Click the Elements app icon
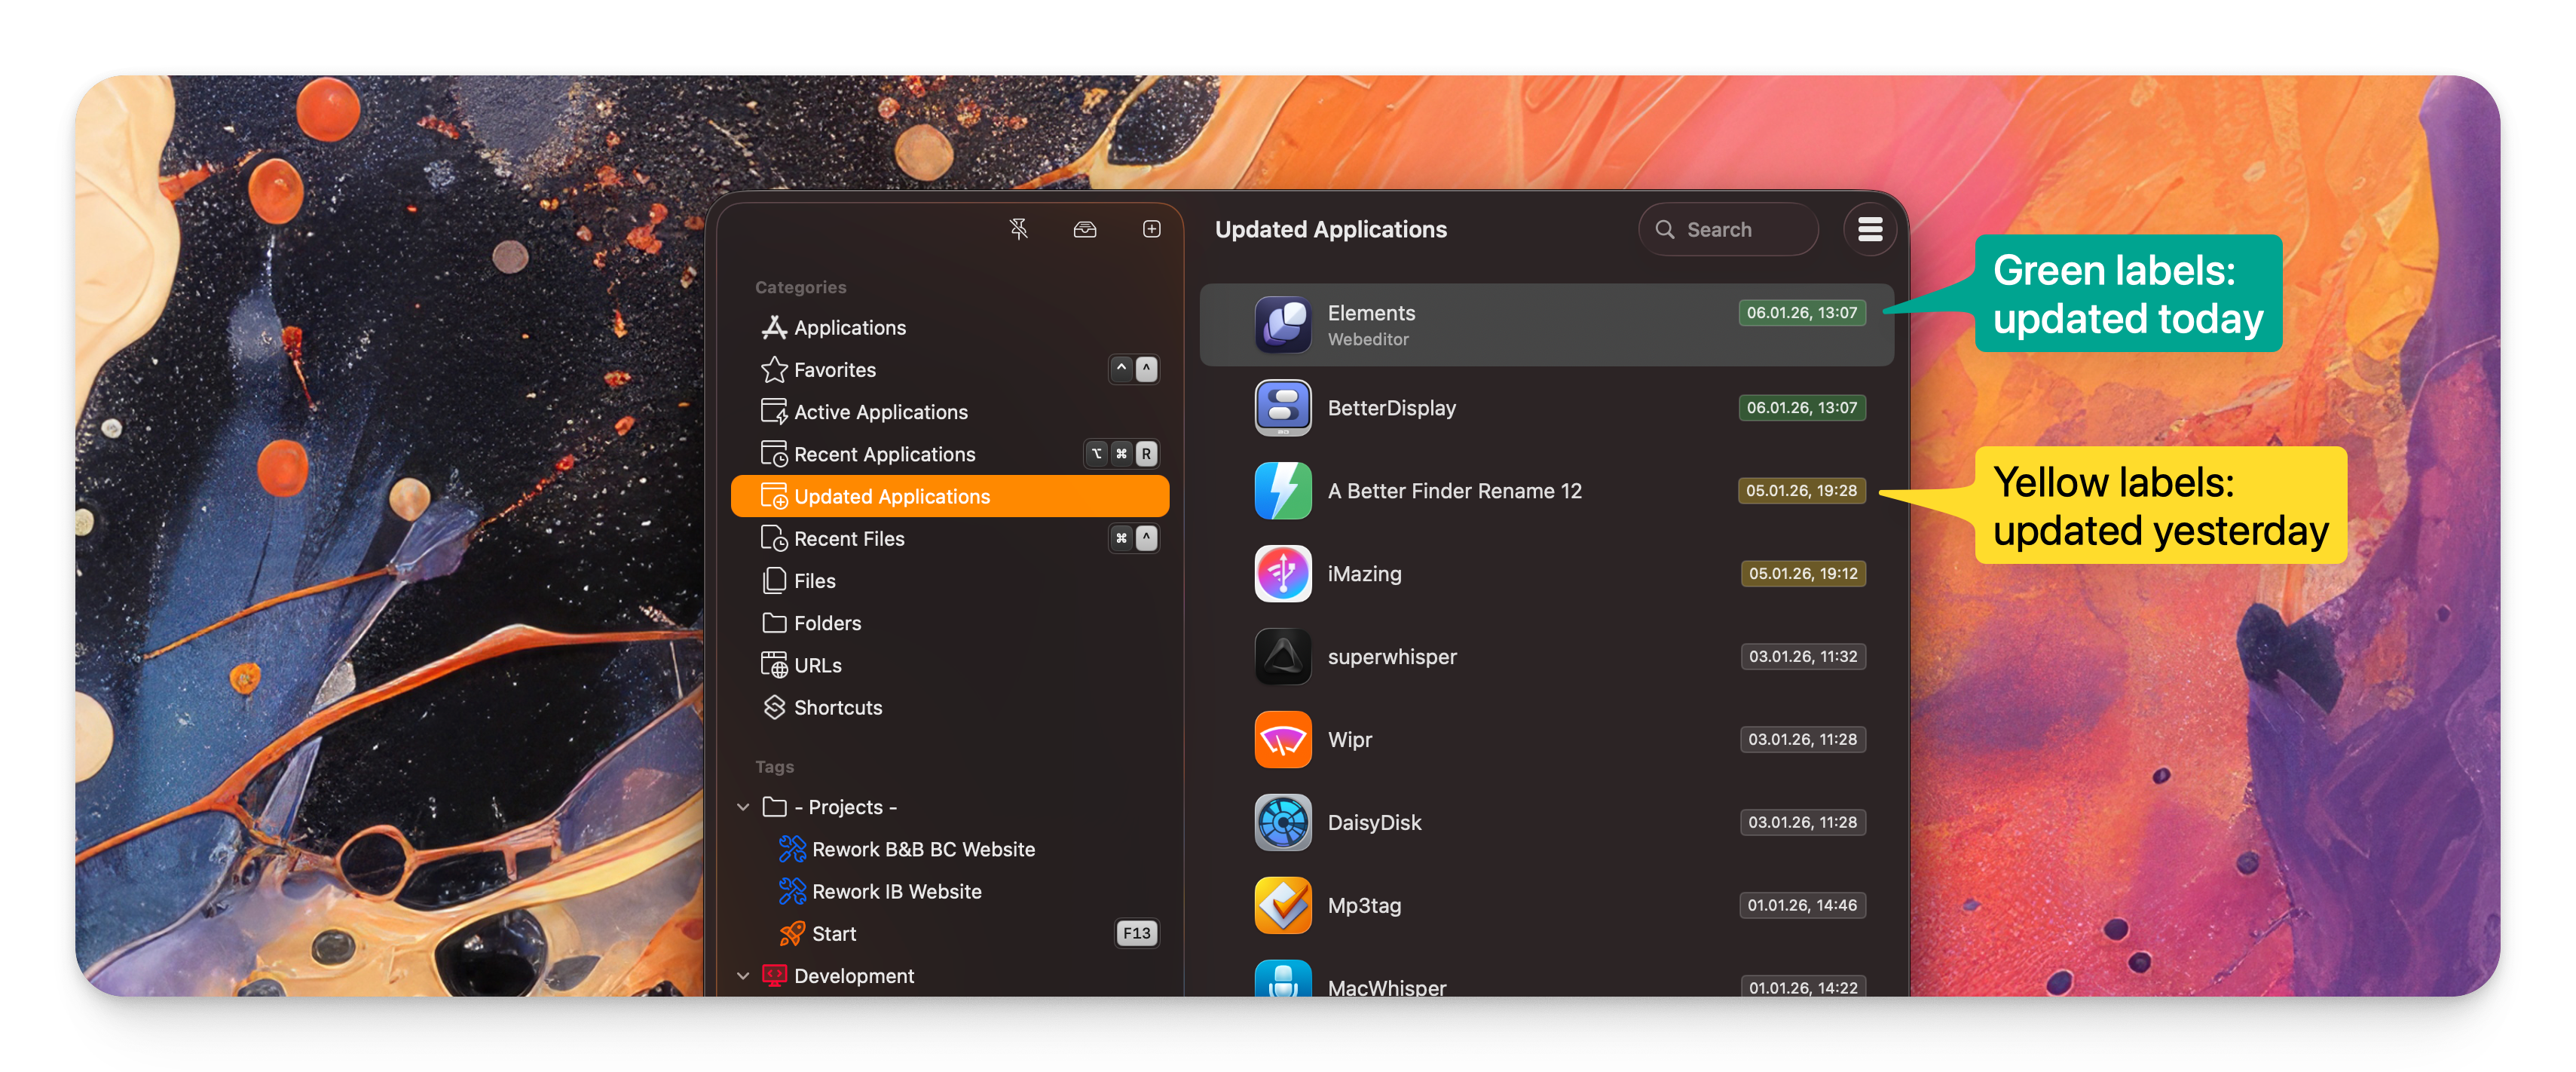Screen dimensions: 2576x1072 [1283, 325]
